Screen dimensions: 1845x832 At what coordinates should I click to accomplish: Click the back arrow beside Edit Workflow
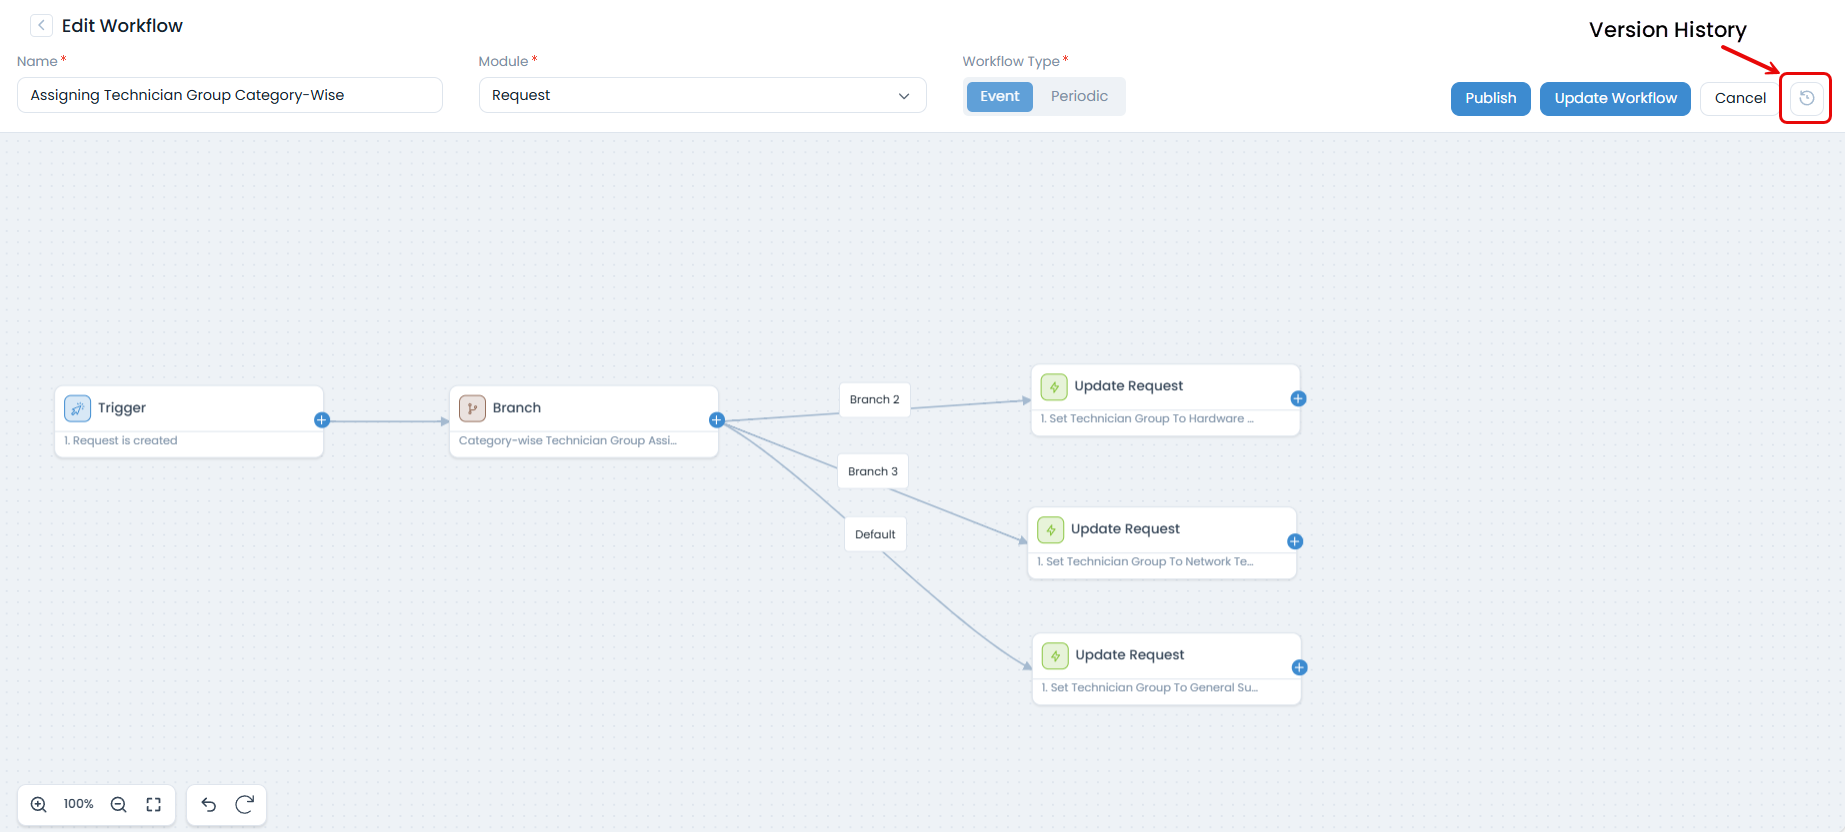pyautogui.click(x=41, y=25)
